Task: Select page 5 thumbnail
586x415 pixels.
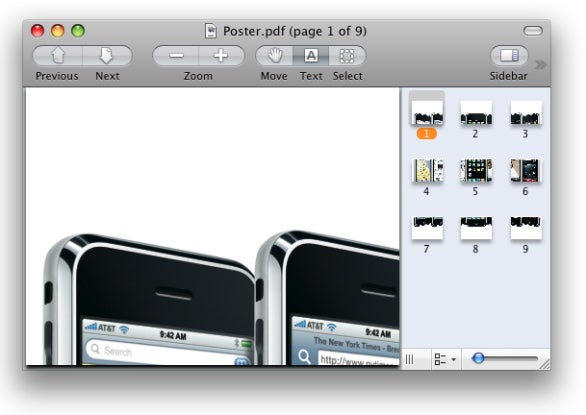Action: point(476,170)
